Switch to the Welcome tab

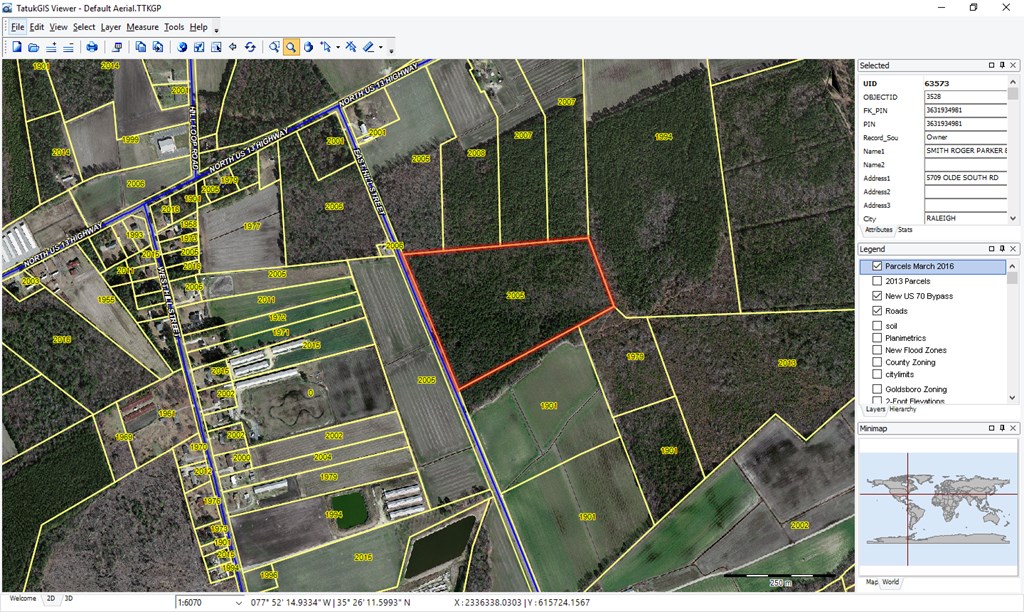tap(23, 598)
